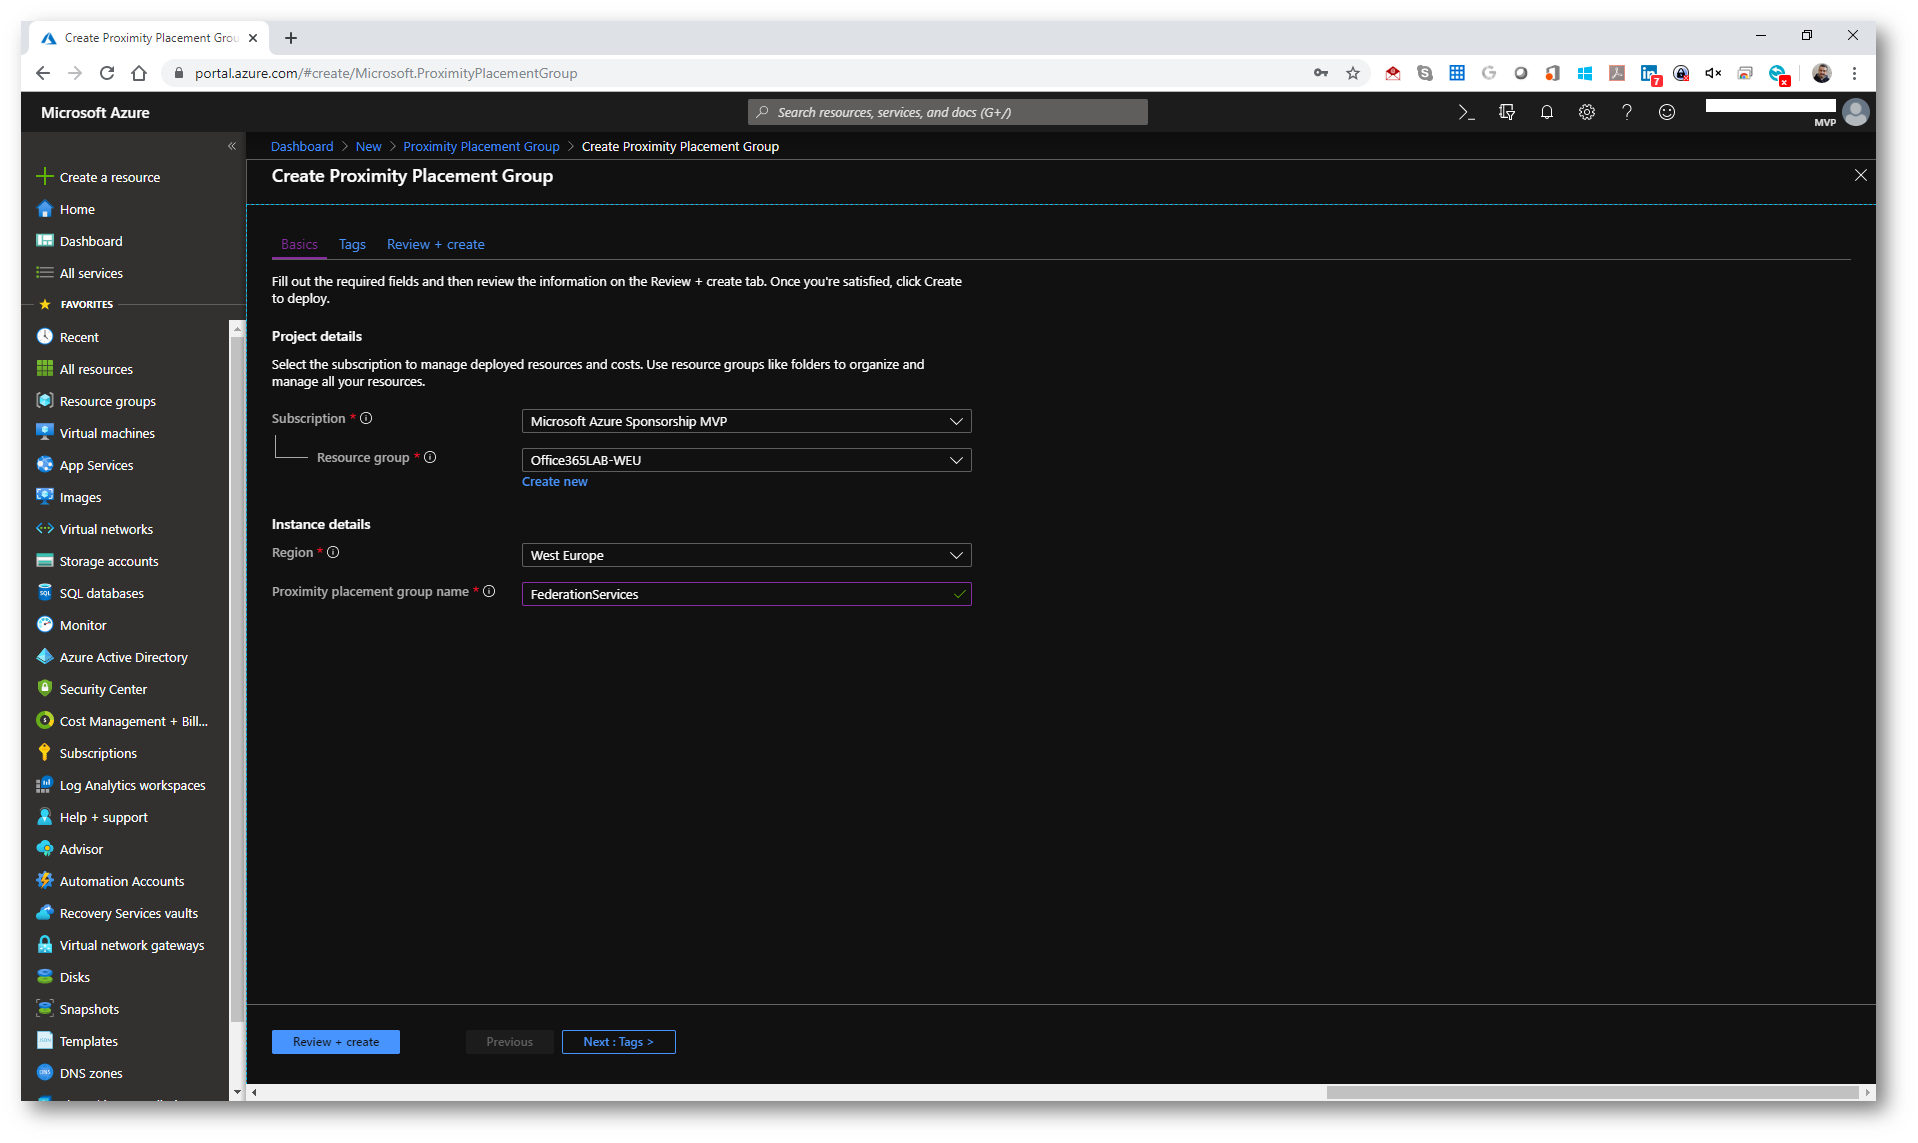The height and width of the screenshot is (1143, 1918).
Task: Open the feedback smiley icon
Action: click(x=1667, y=112)
